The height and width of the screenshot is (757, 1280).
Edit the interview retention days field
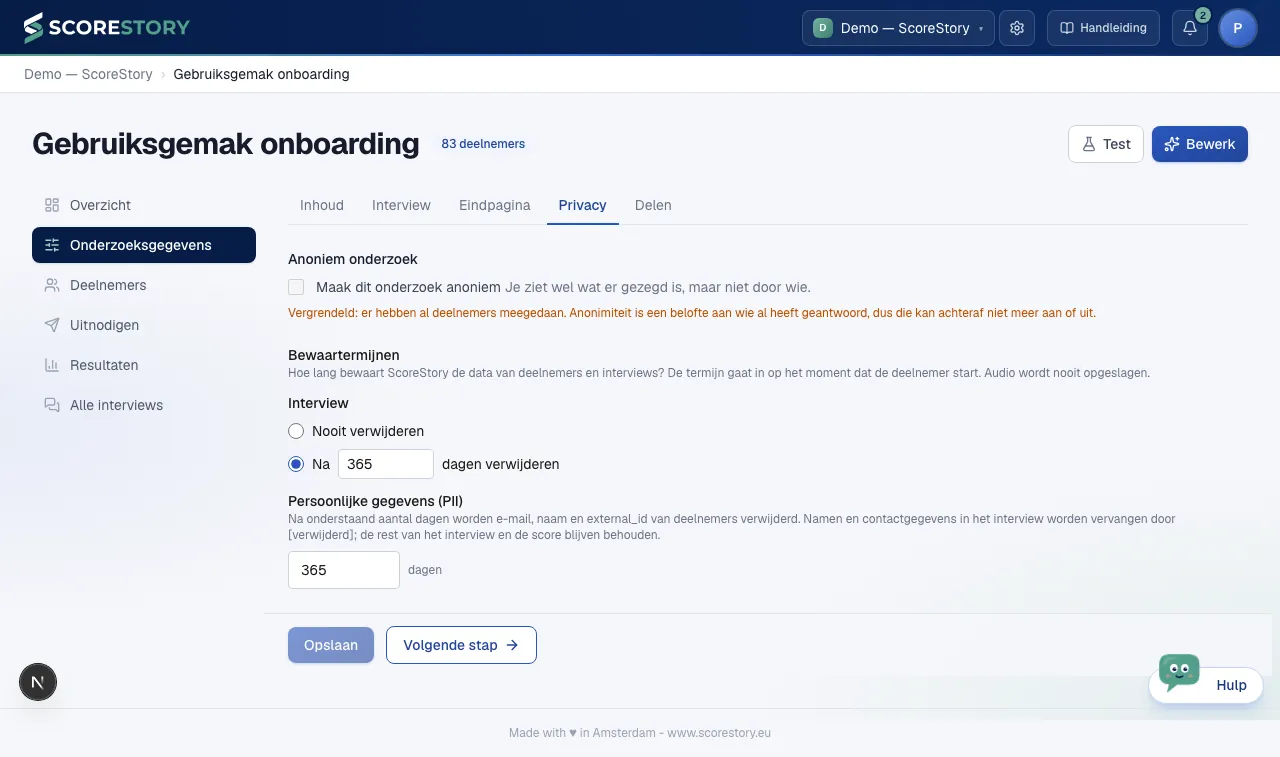pyautogui.click(x=386, y=464)
